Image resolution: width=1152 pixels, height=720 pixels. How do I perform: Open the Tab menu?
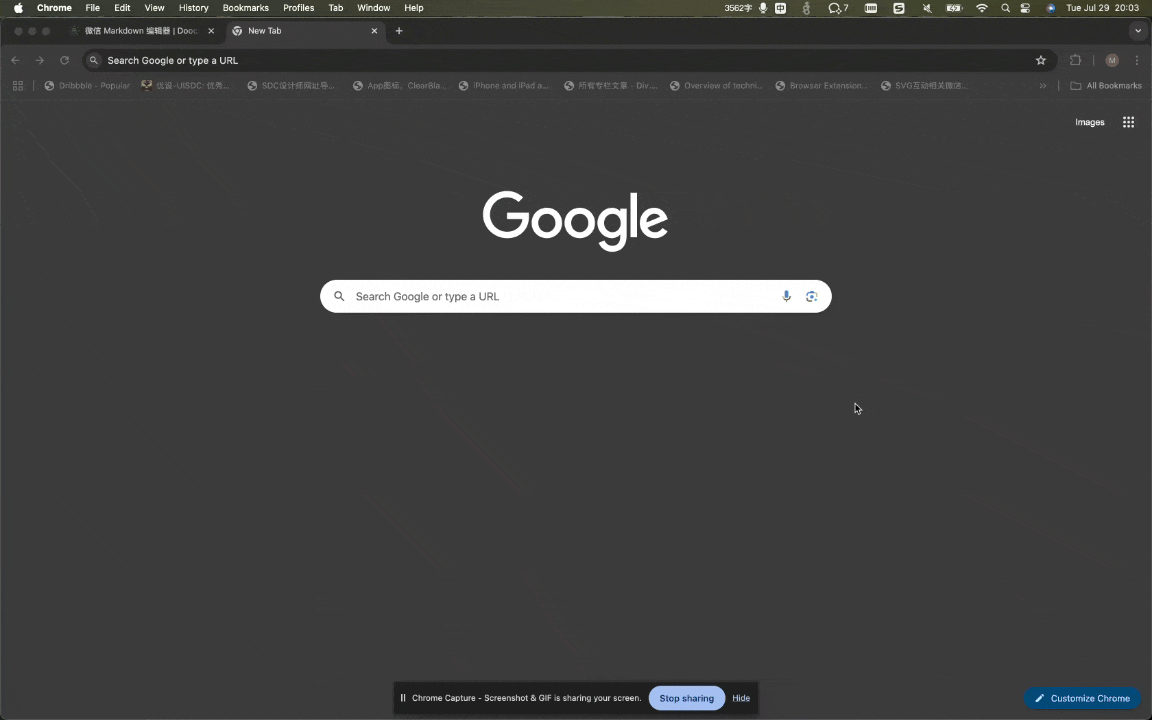click(336, 7)
